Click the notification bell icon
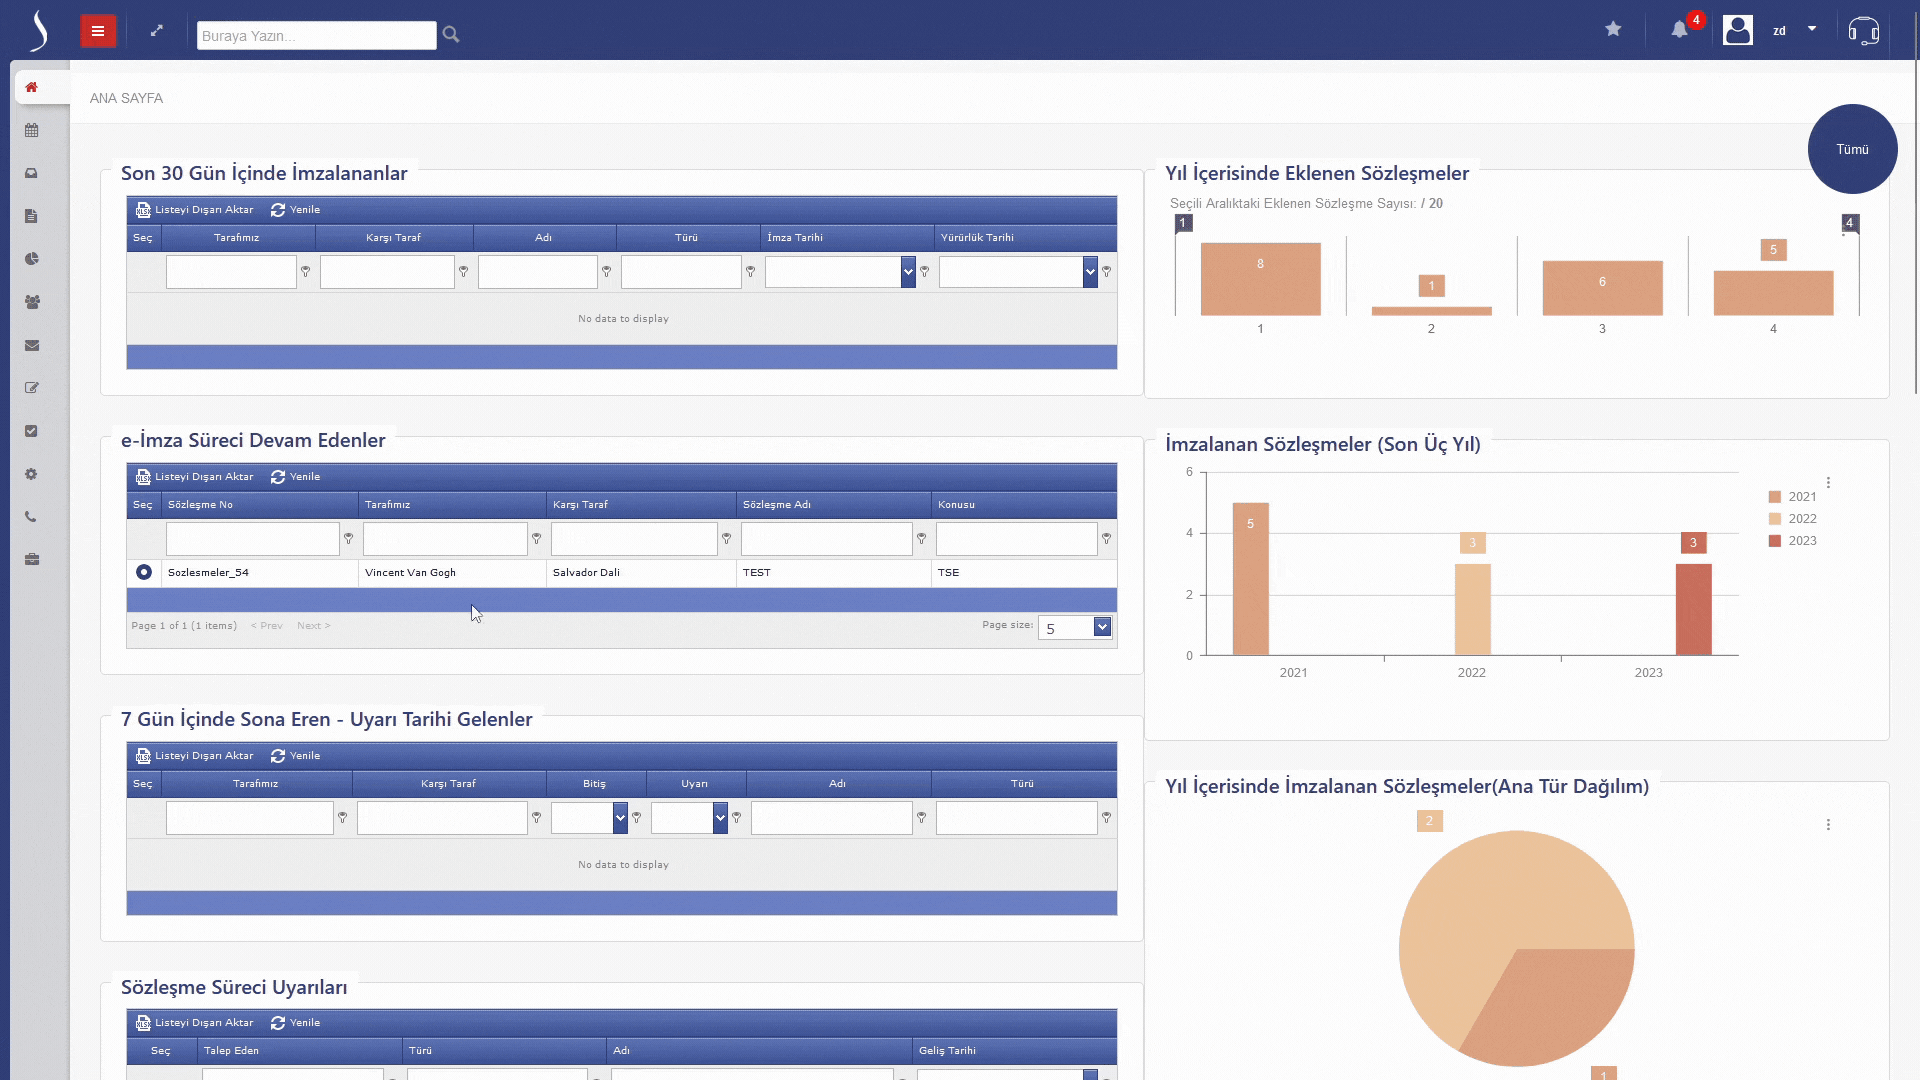1920x1080 pixels. click(1679, 30)
